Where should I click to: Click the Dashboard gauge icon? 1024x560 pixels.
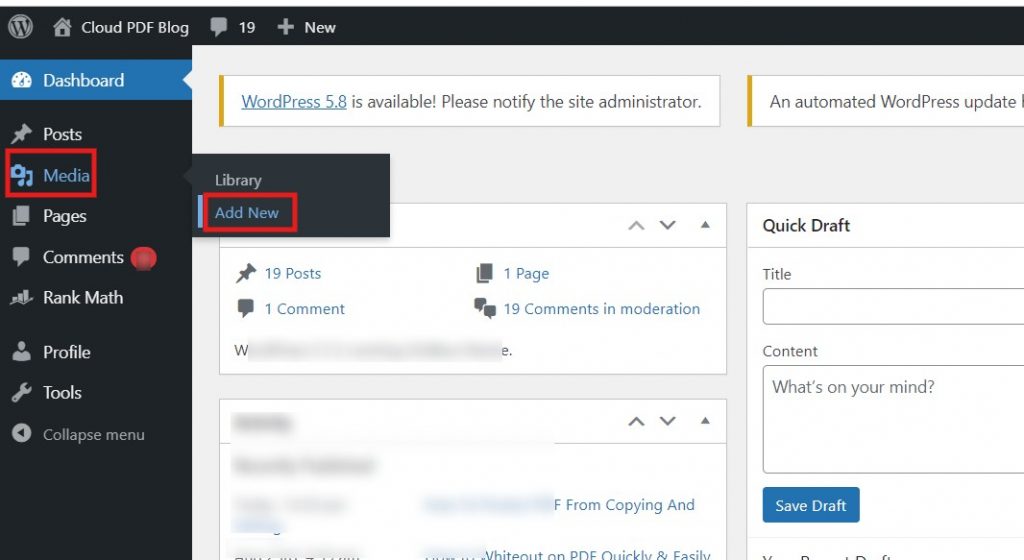point(22,80)
